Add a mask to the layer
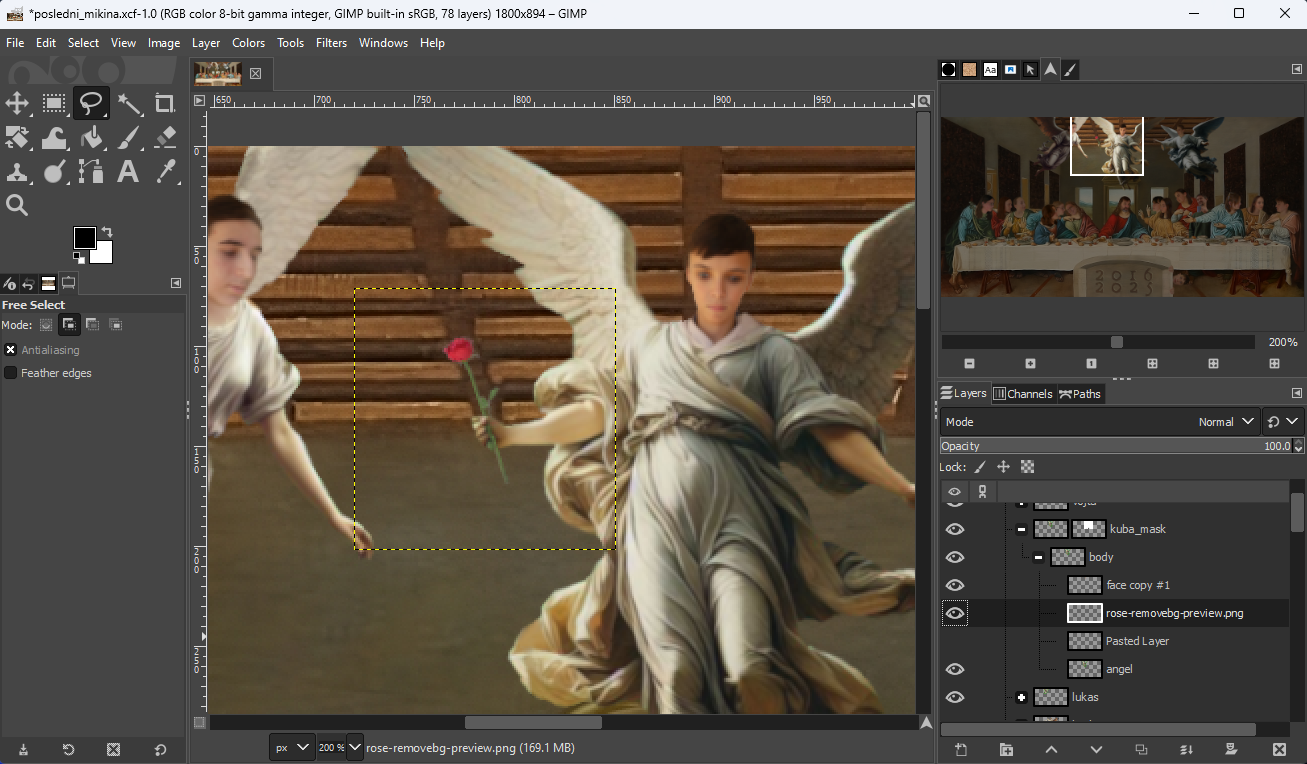 tap(1232, 749)
